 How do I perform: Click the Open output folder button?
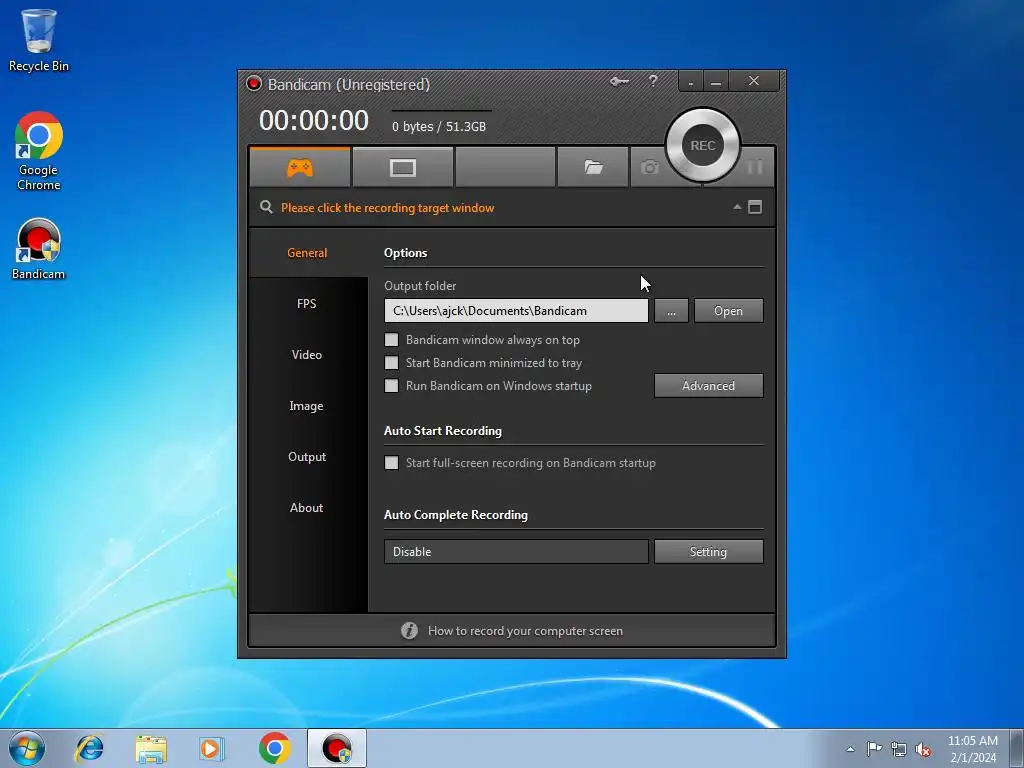tap(728, 311)
